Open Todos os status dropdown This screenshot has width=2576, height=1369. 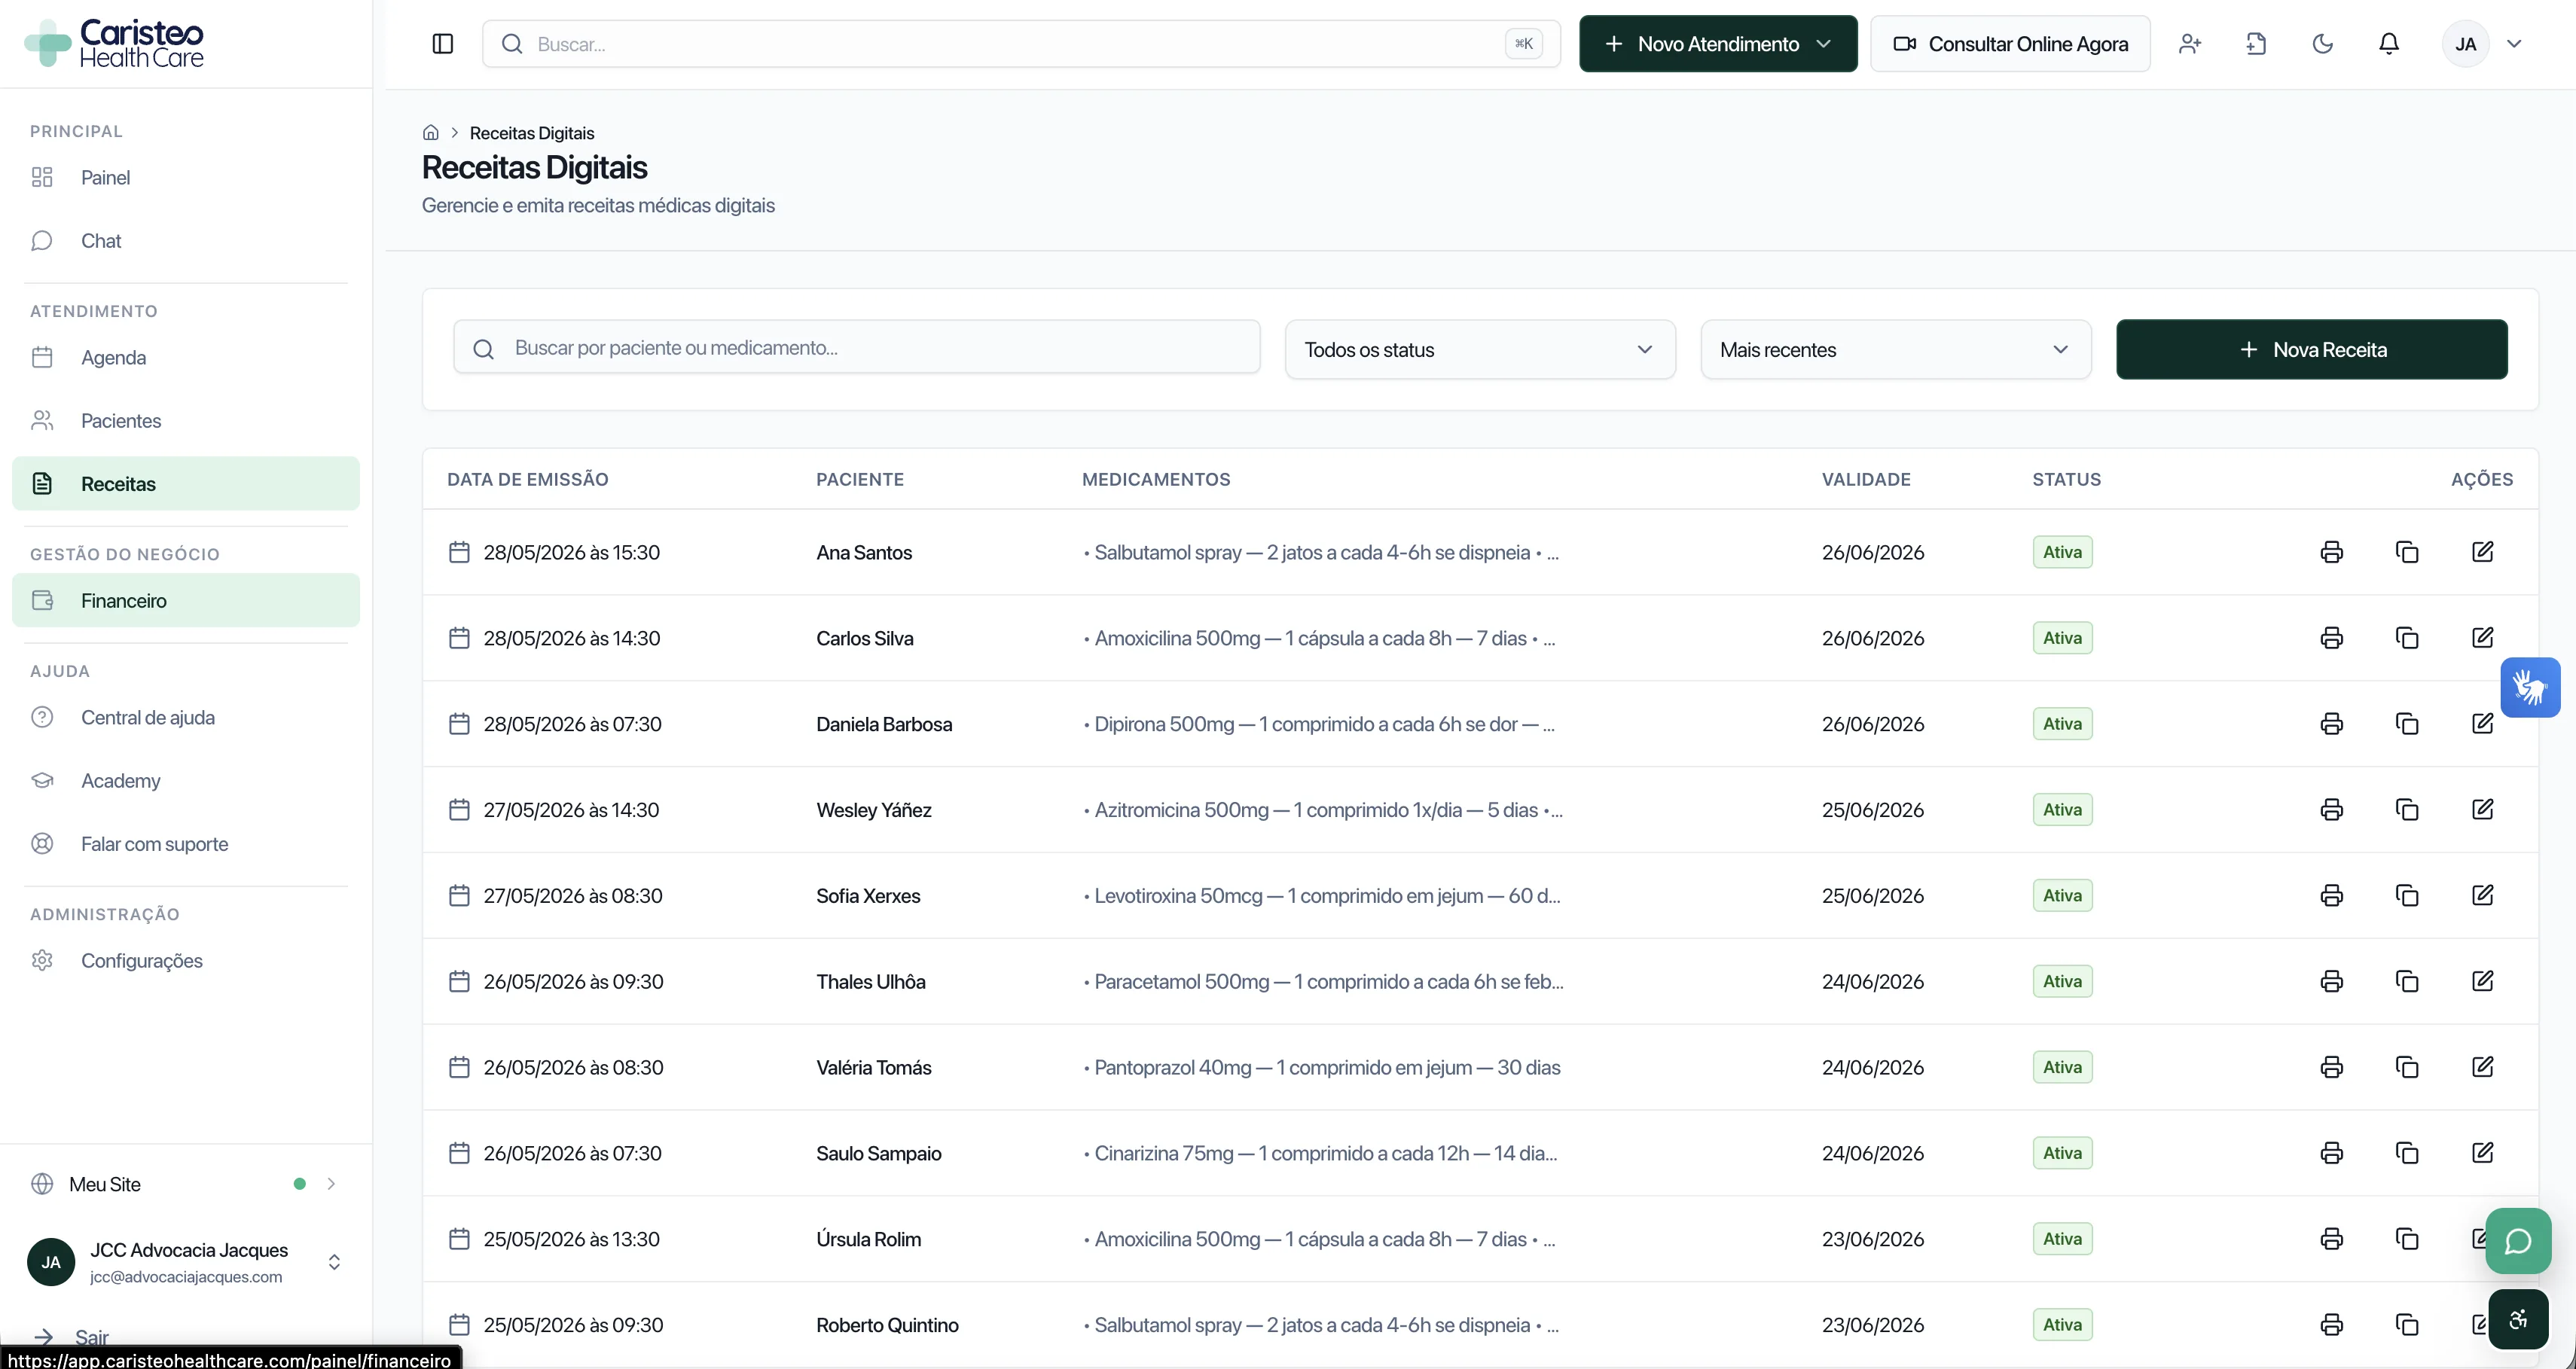click(1480, 350)
